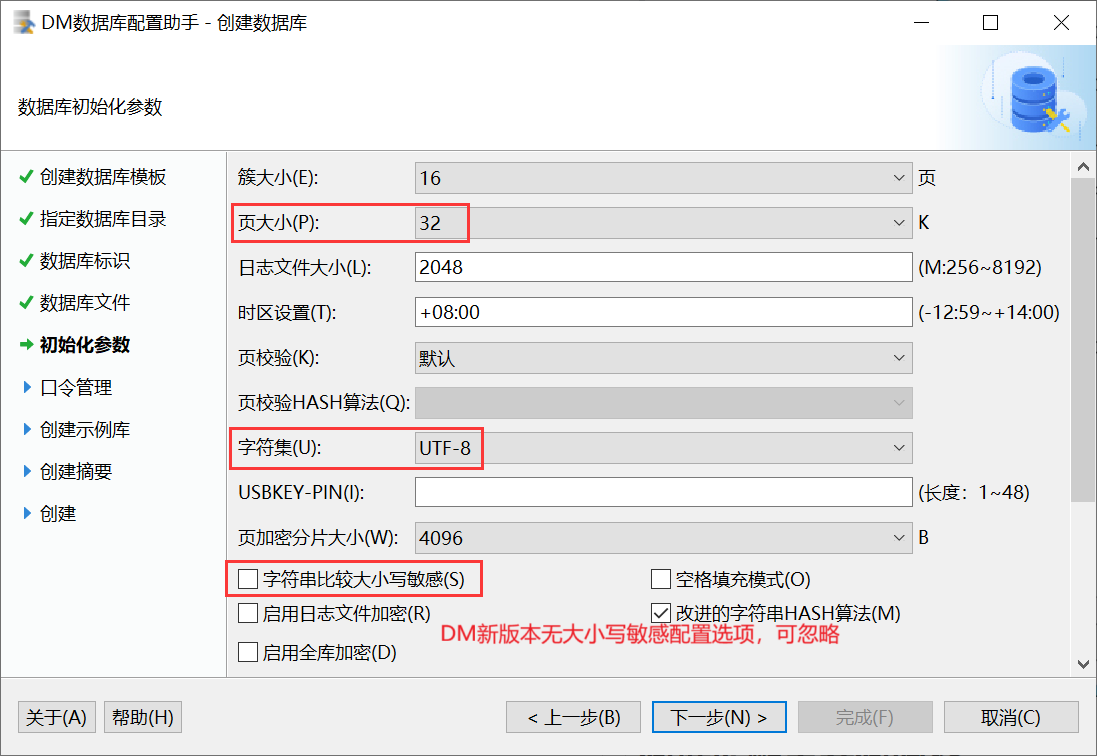Go back with 上一步(B) button
1097x756 pixels.
(x=573, y=717)
